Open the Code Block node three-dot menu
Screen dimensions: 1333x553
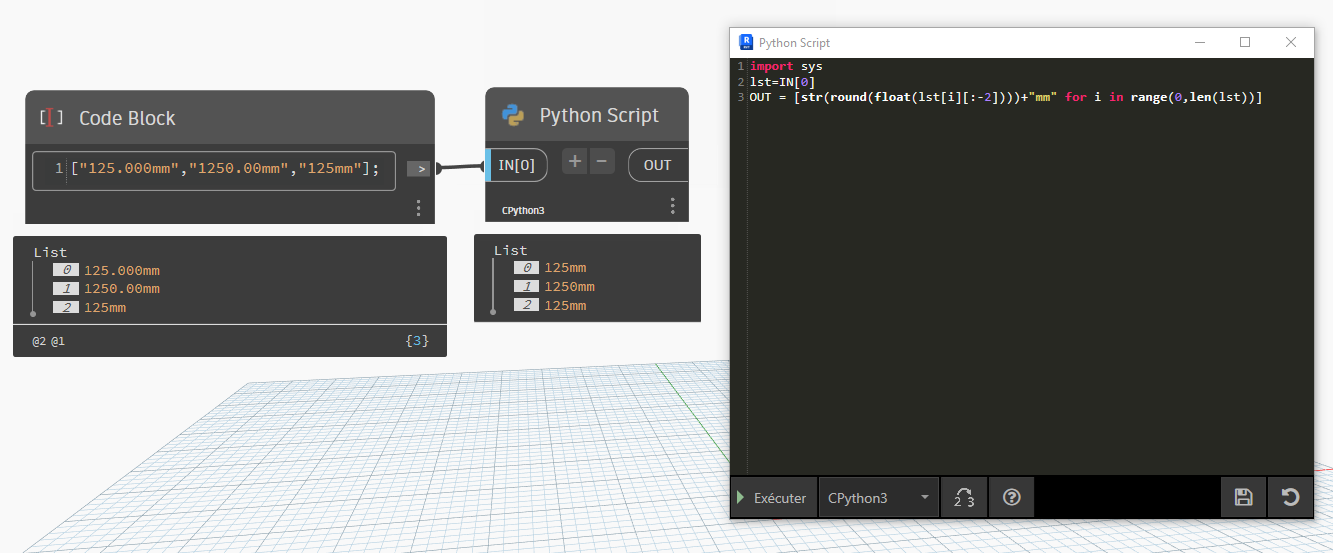pyautogui.click(x=418, y=208)
